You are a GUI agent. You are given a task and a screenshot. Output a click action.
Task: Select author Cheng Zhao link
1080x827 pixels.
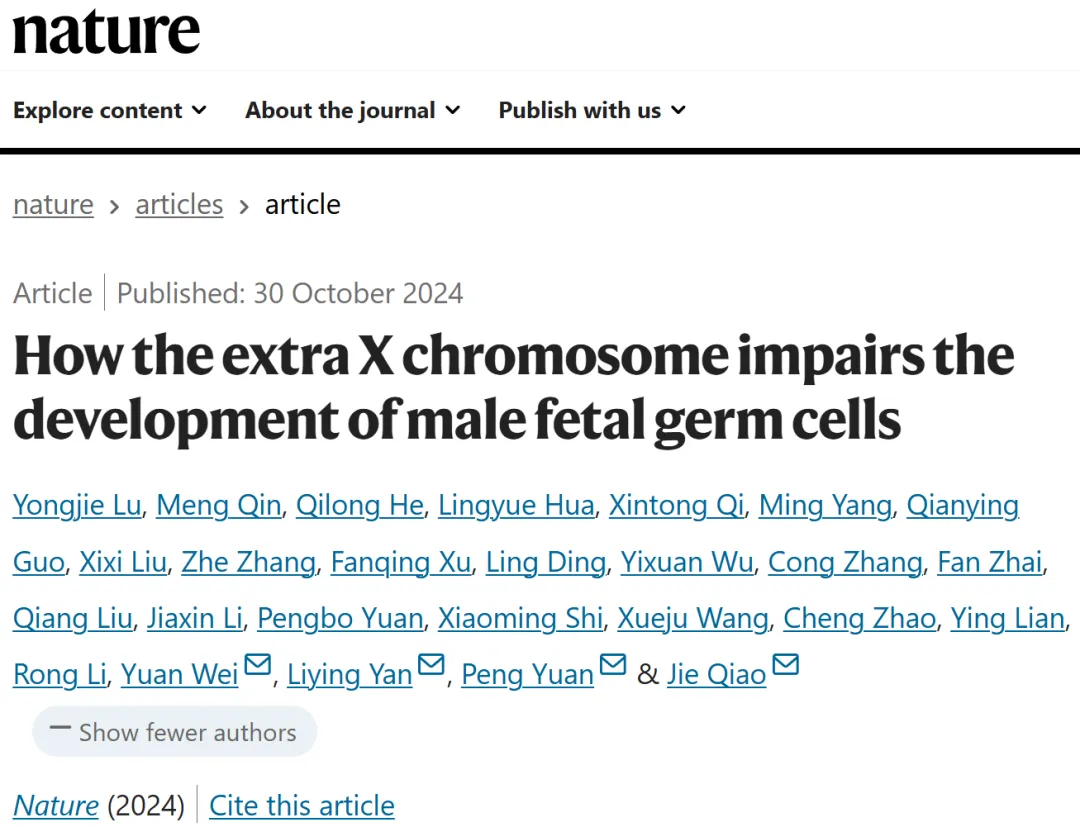point(860,618)
